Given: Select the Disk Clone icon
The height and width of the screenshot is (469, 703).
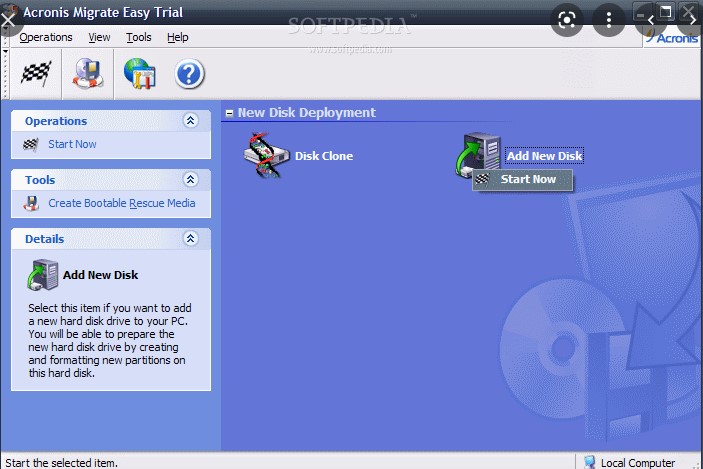Looking at the screenshot, I should (266, 156).
